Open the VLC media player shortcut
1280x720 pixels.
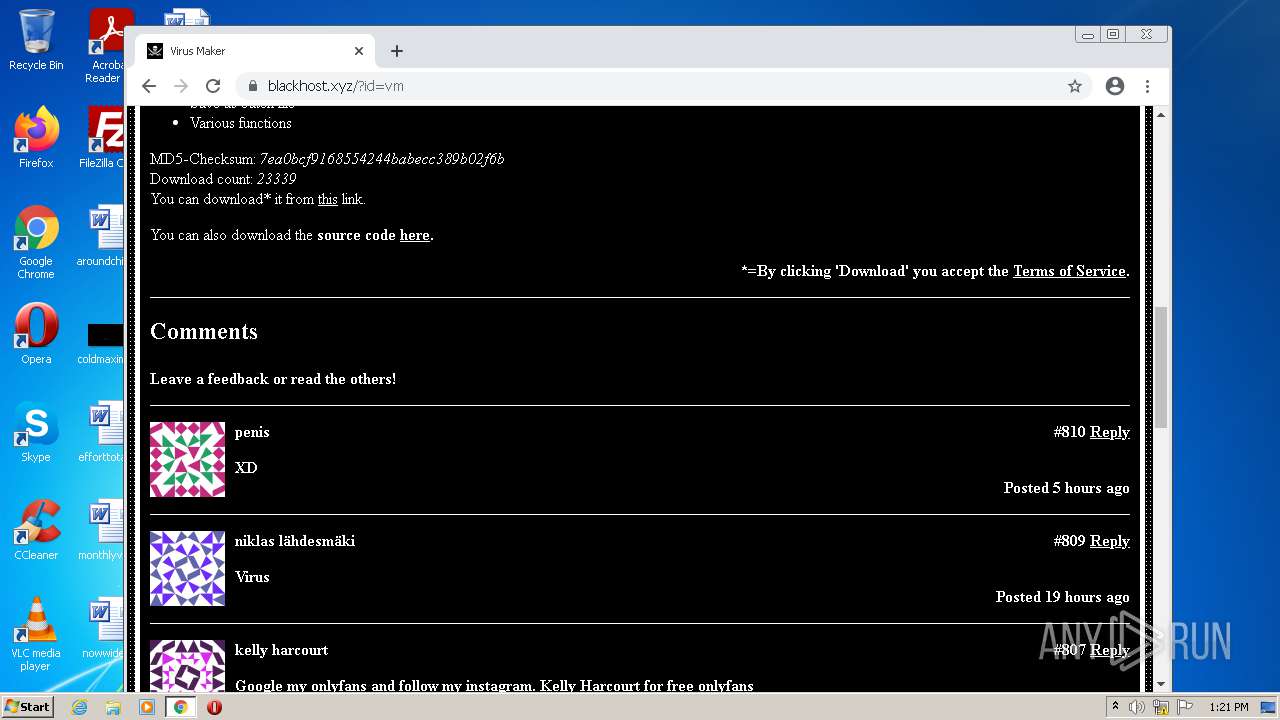36,634
